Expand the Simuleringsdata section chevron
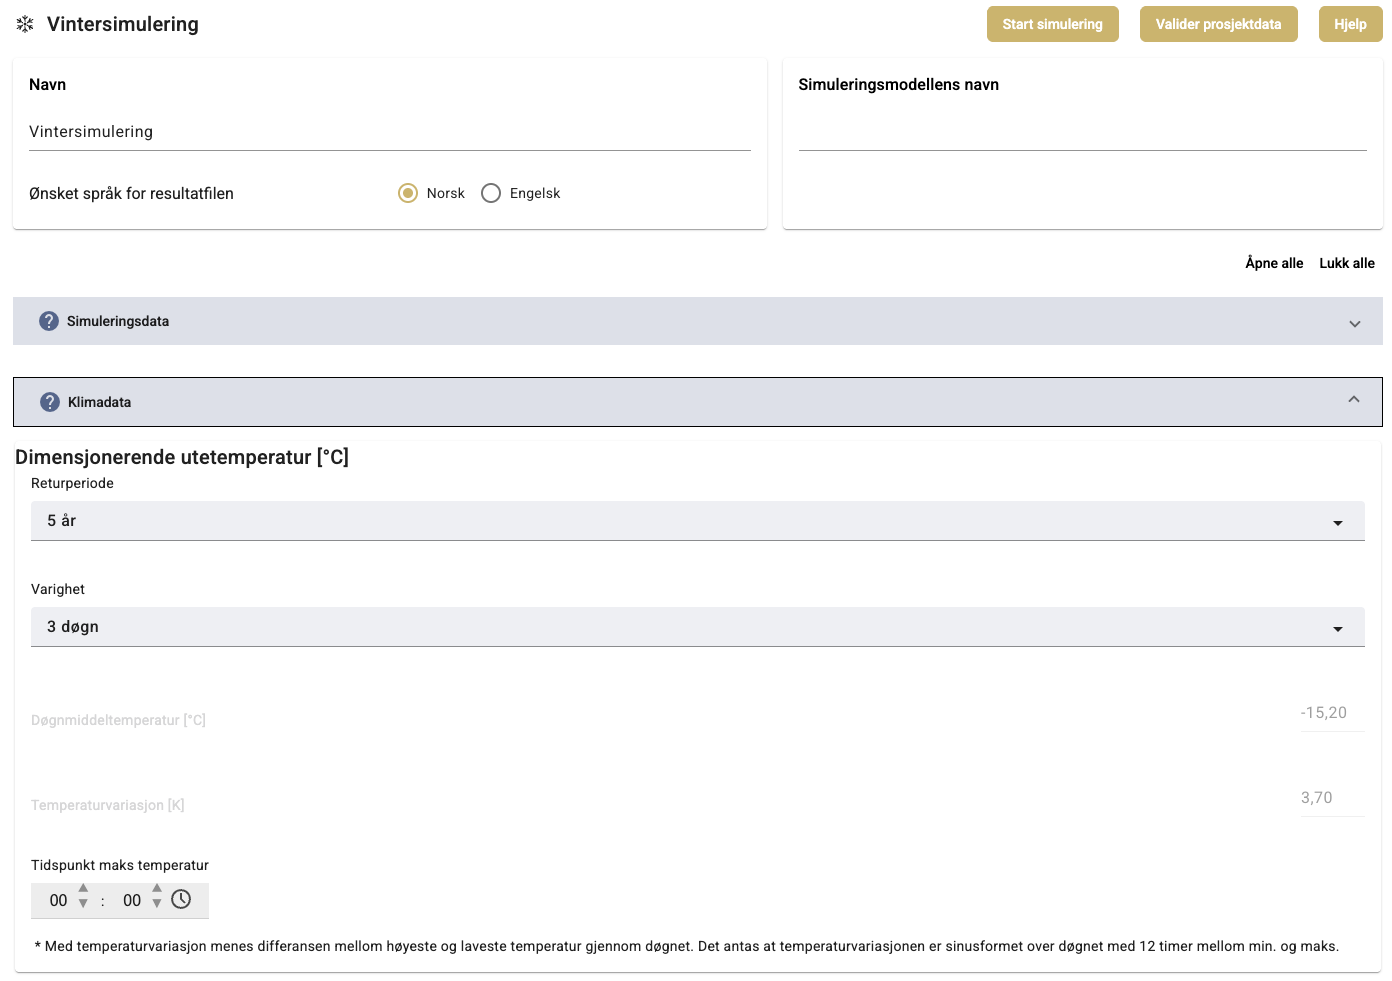Image resolution: width=1392 pixels, height=981 pixels. coord(1354,323)
